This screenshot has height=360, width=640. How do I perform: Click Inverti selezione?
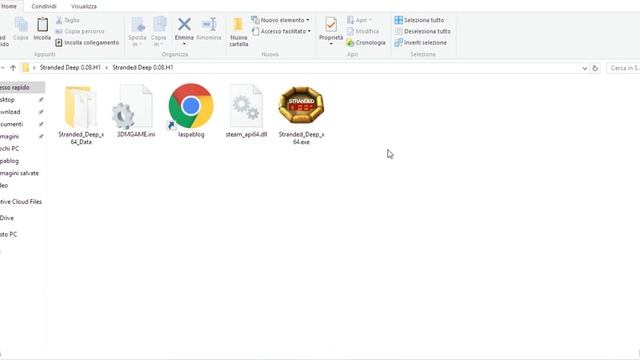pos(421,42)
